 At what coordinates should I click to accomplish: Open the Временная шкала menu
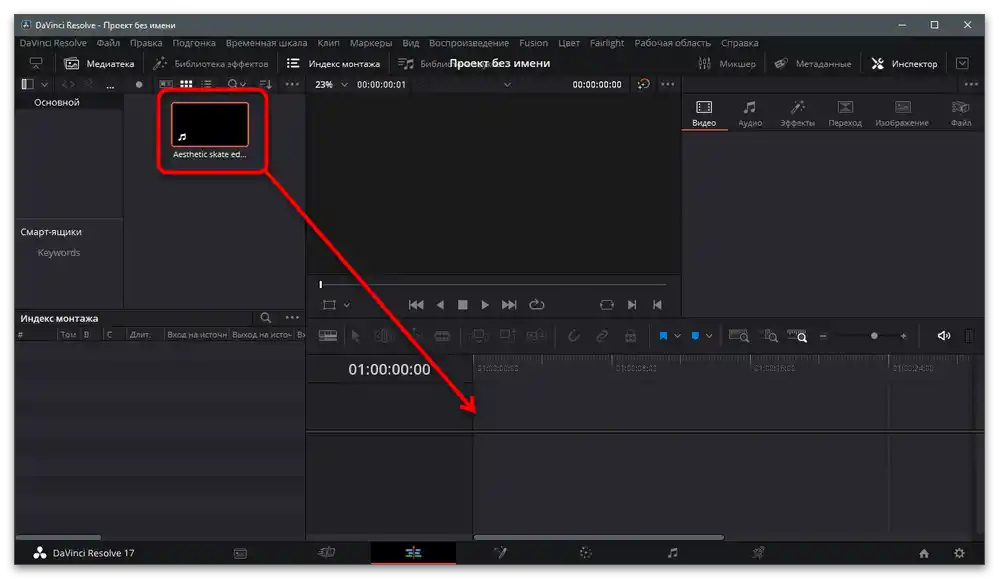pyautogui.click(x=266, y=43)
